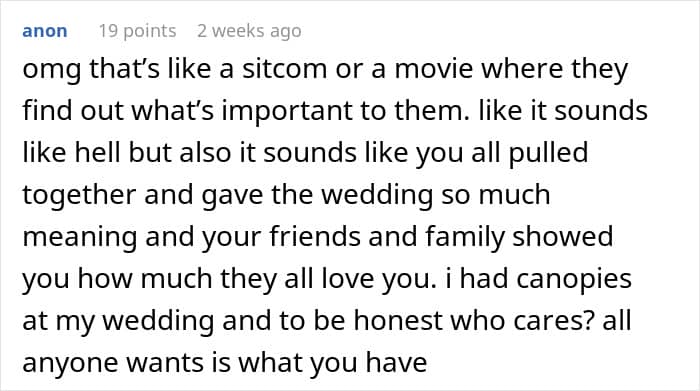Click the word showed in the comment
Screen dimensions: 700x391
pos(562,236)
